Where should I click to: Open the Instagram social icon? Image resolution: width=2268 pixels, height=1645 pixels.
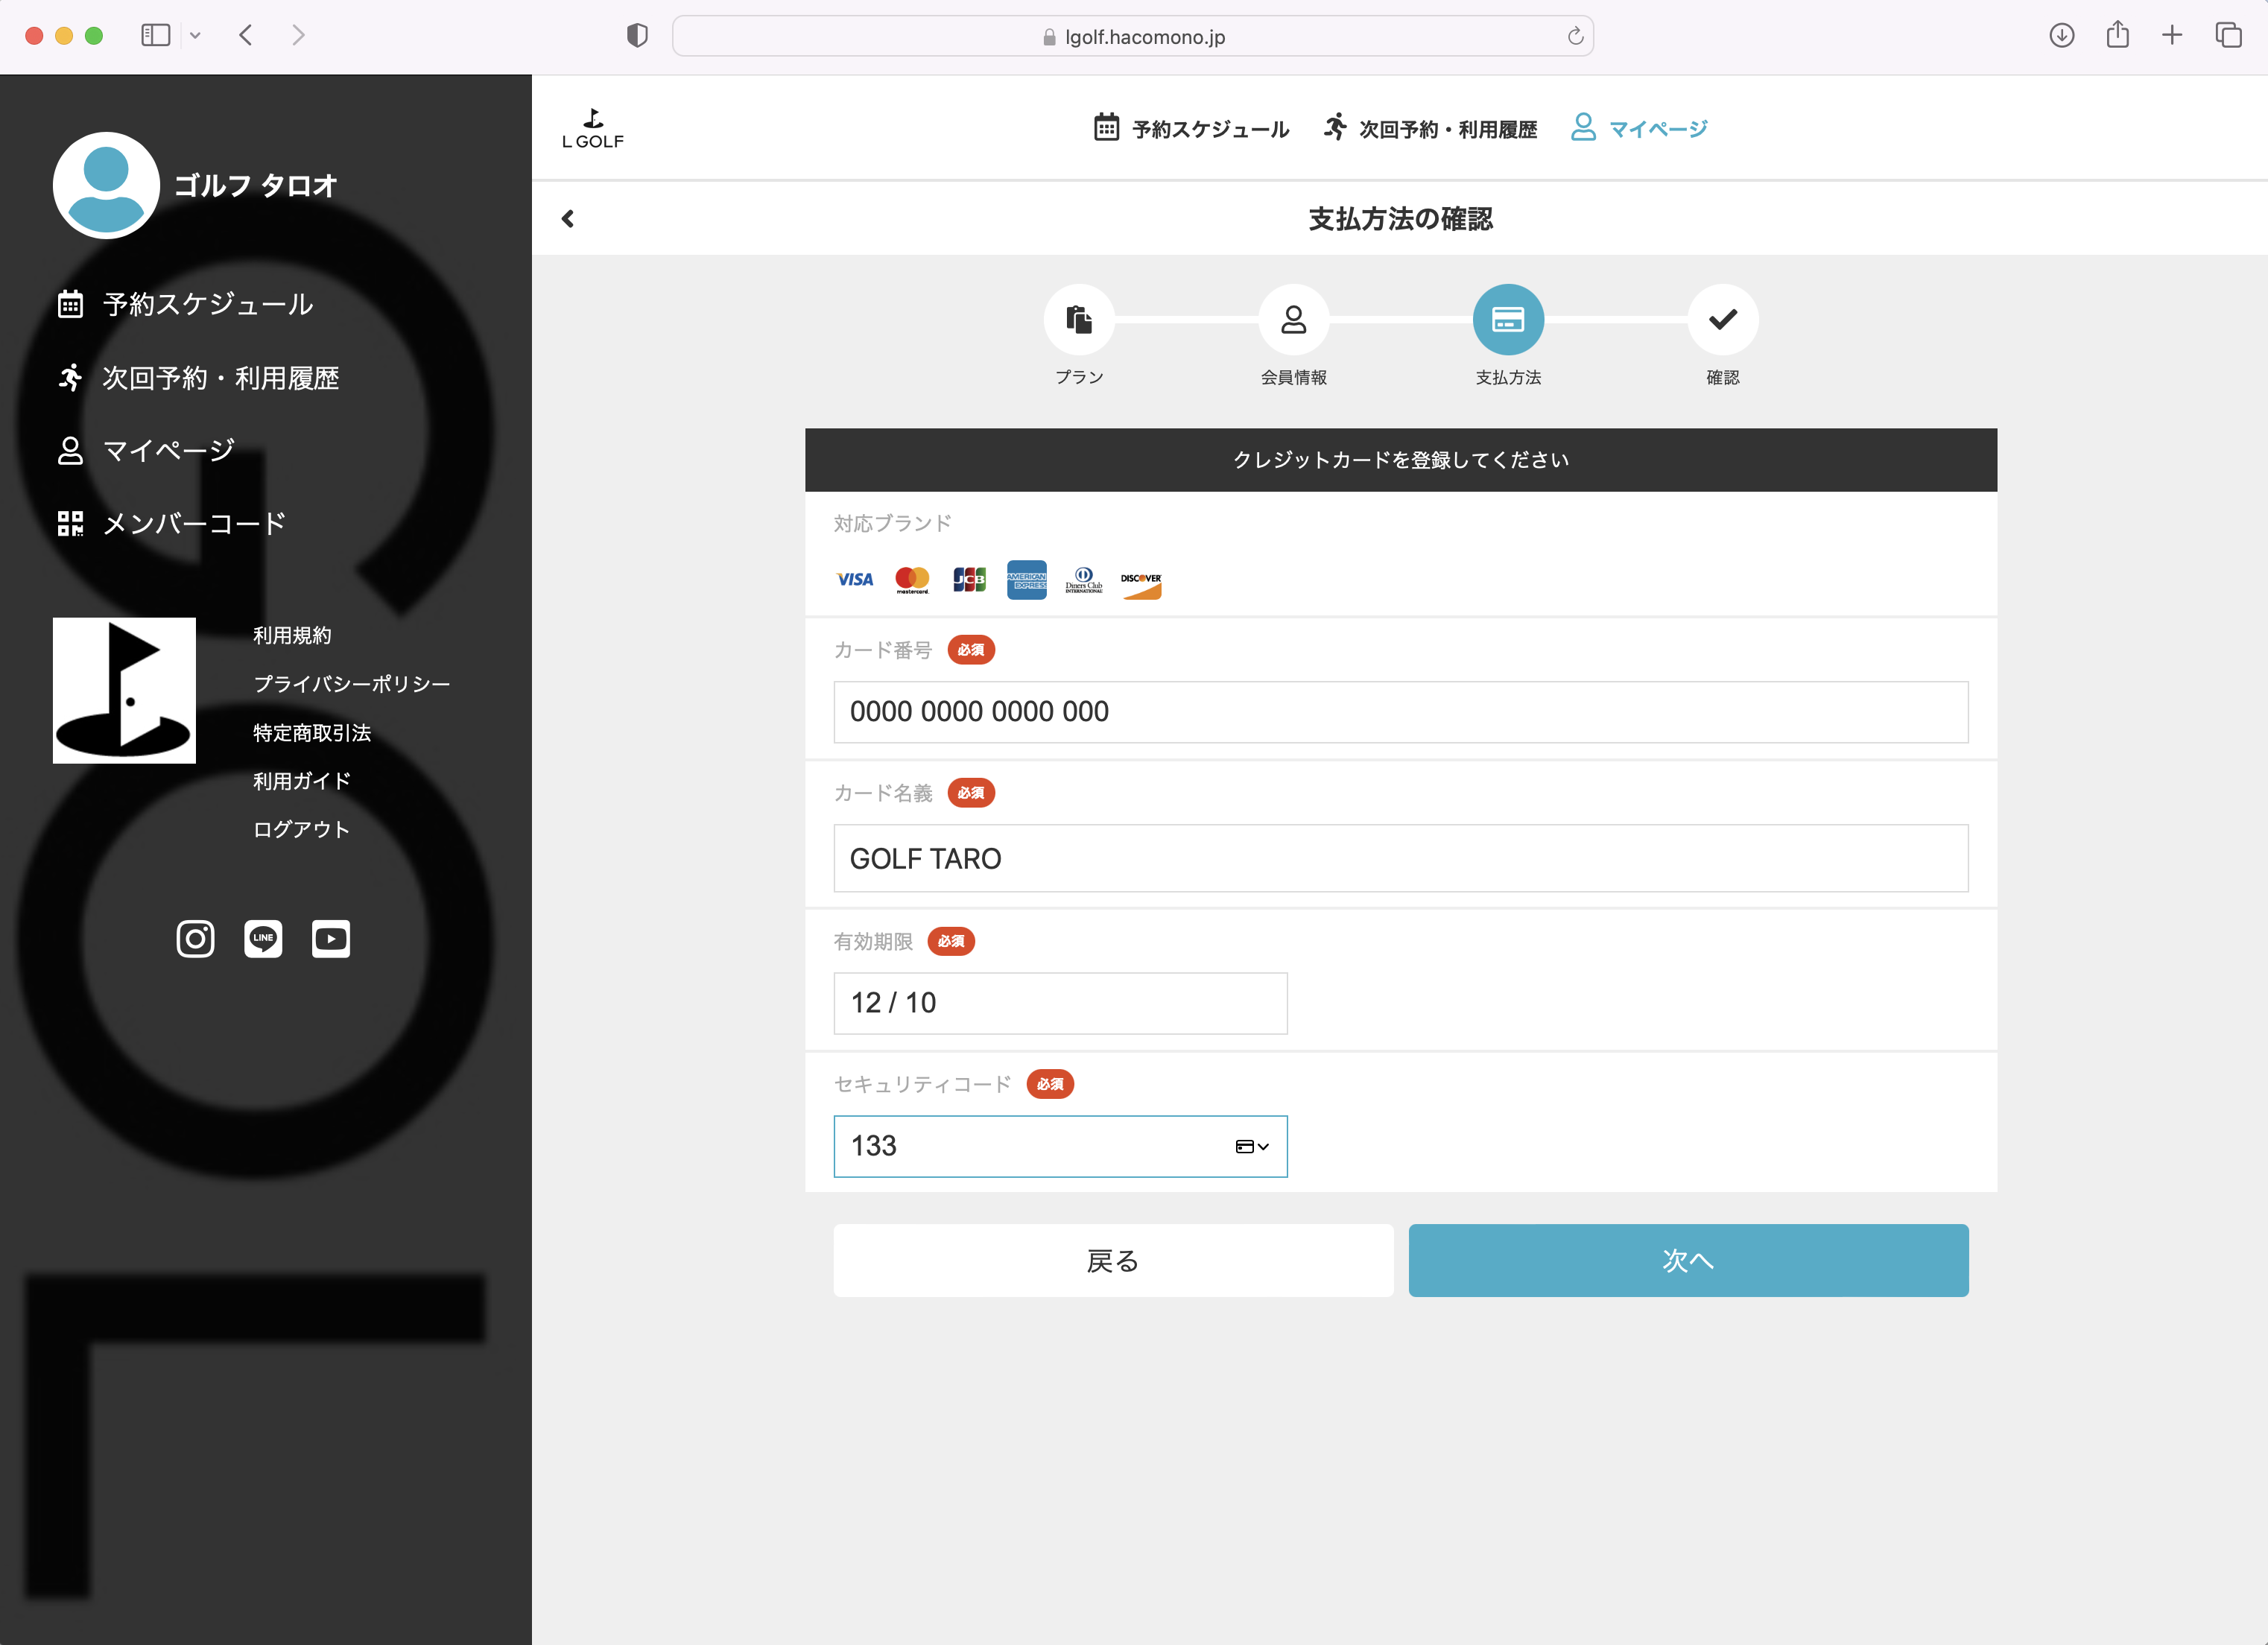[x=195, y=938]
